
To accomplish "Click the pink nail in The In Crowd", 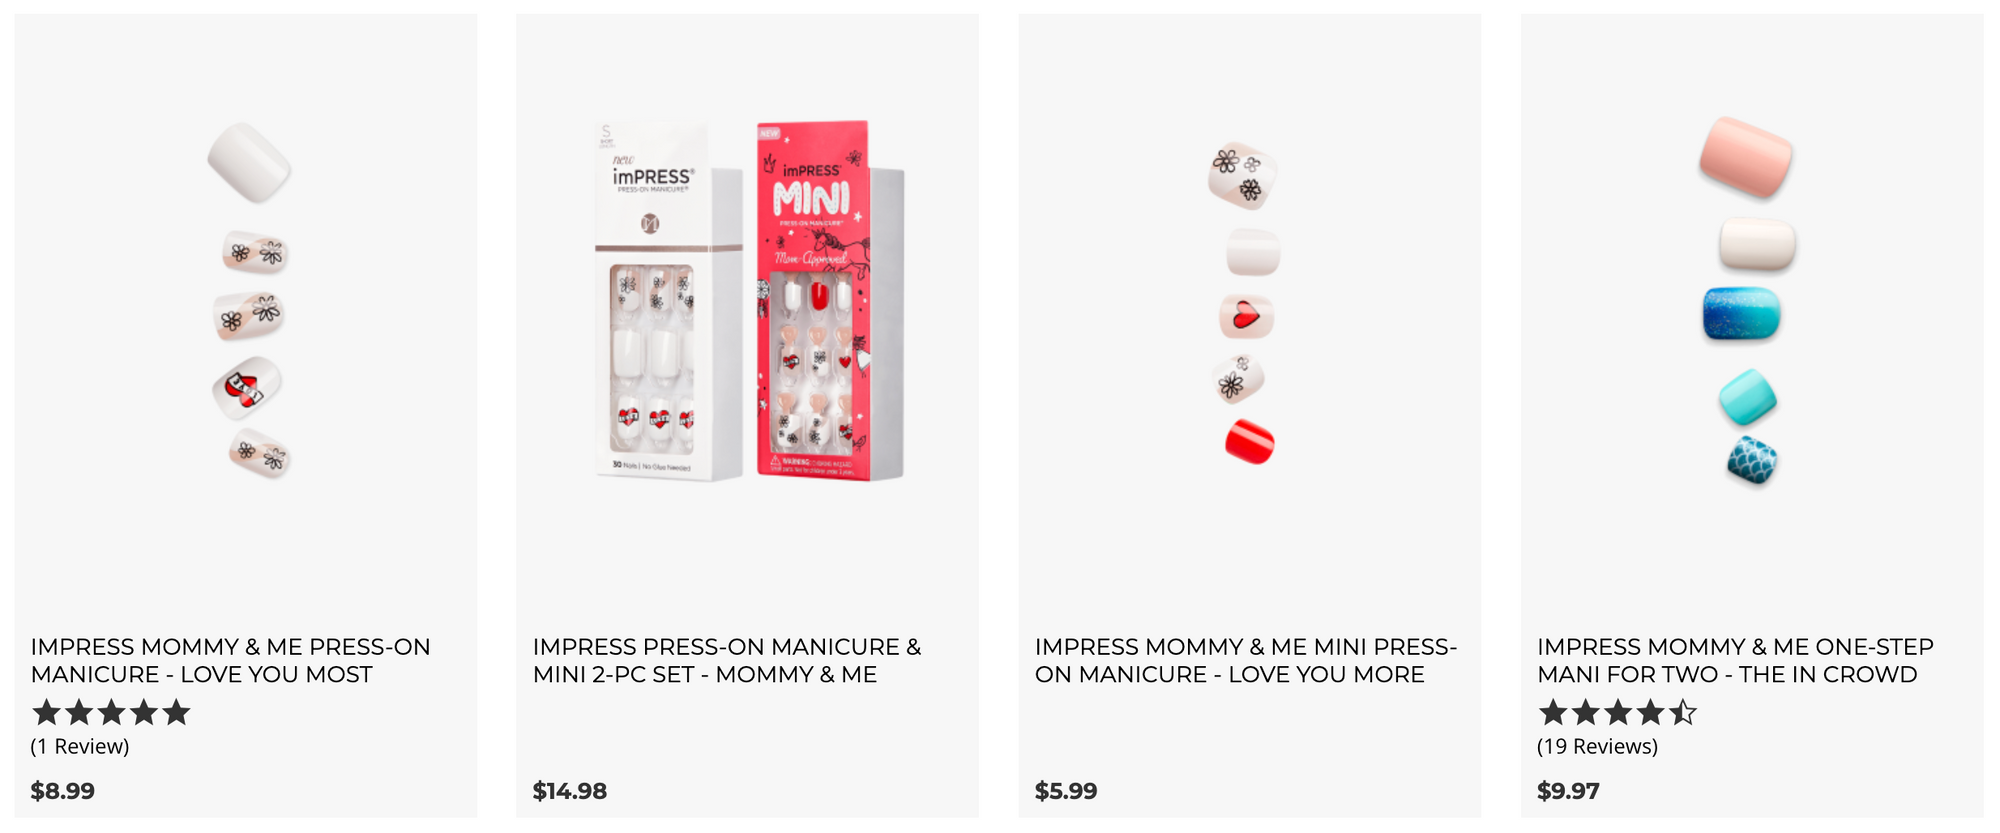I will [1746, 157].
